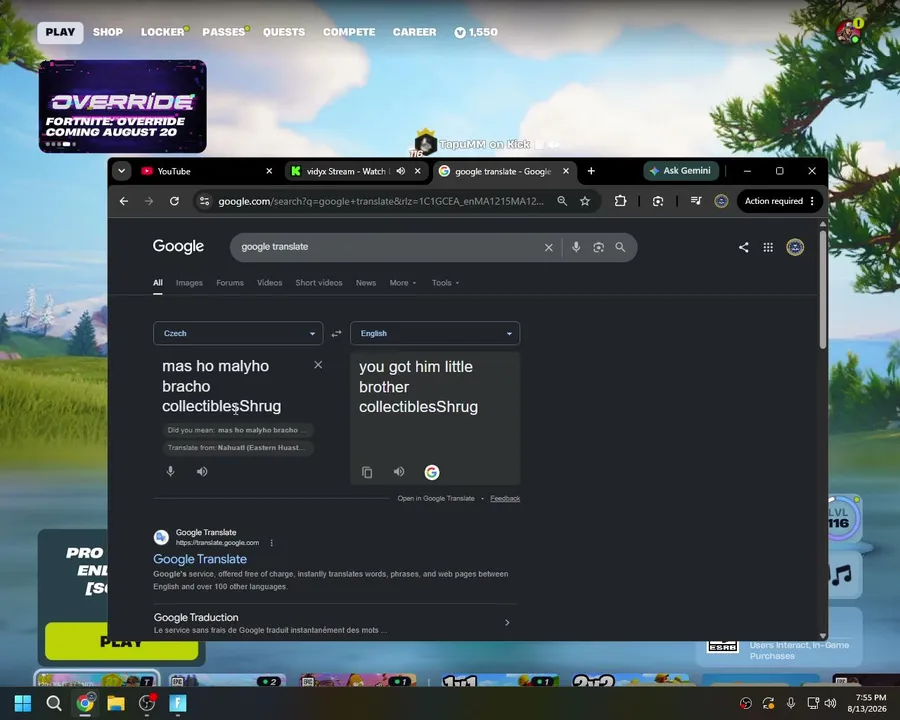Open the Google Translate result link
900x720 pixels.
tap(200, 559)
